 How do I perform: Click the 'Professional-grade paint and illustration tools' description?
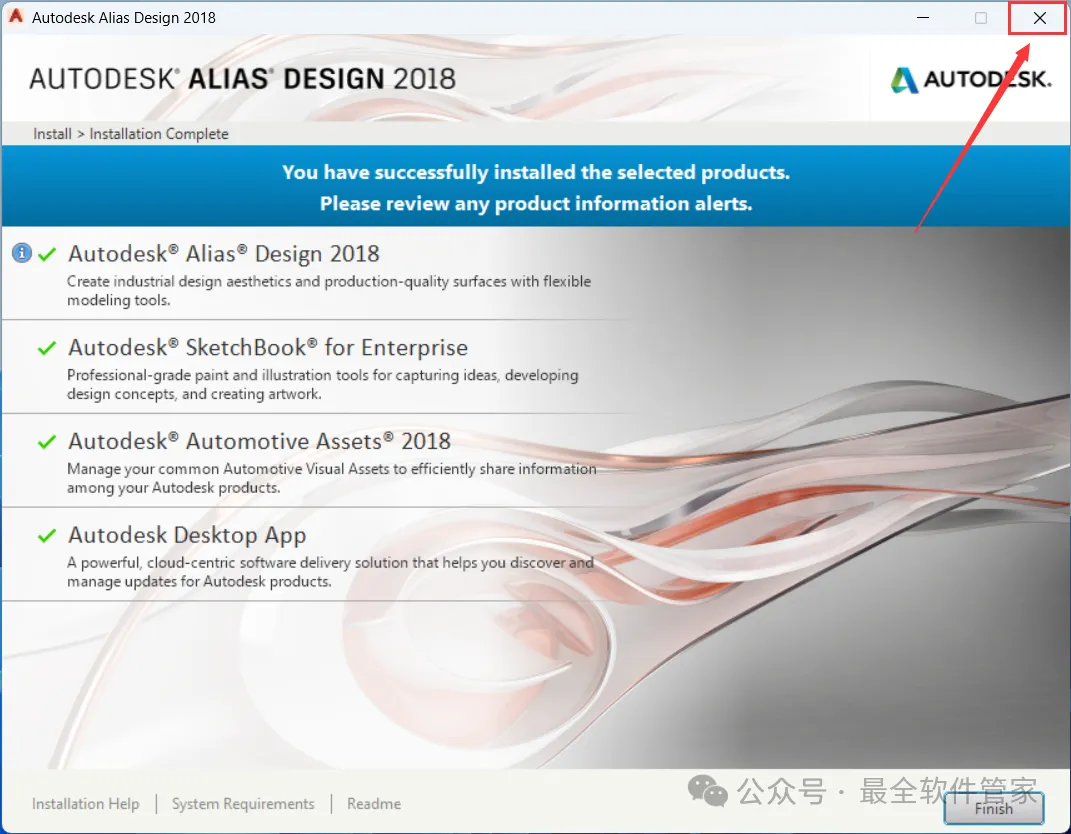point(322,384)
